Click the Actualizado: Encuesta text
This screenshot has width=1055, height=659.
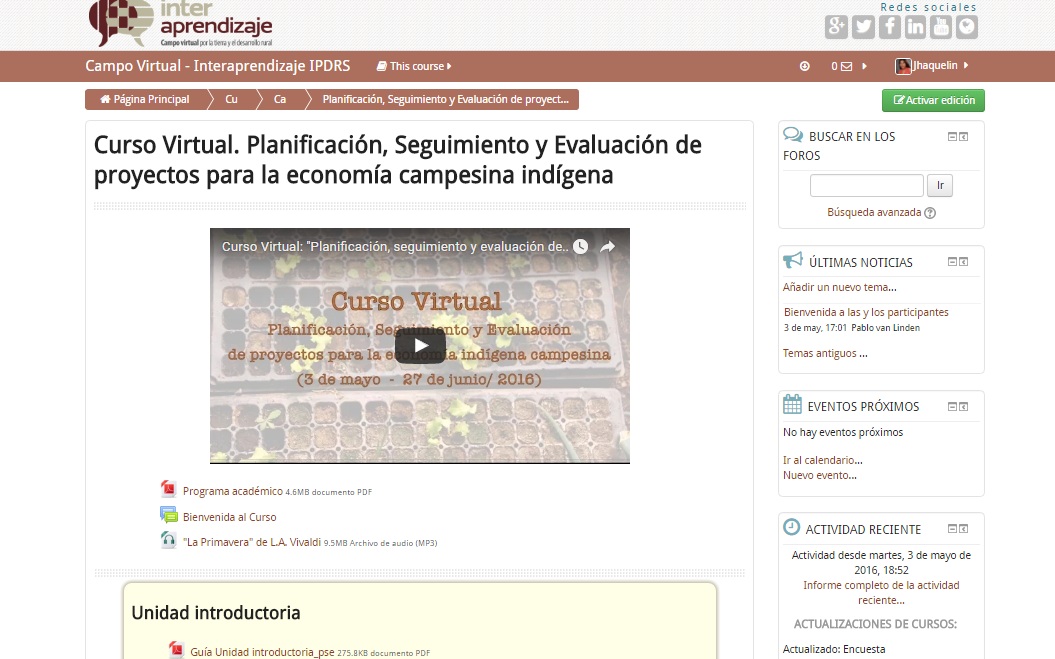point(834,650)
